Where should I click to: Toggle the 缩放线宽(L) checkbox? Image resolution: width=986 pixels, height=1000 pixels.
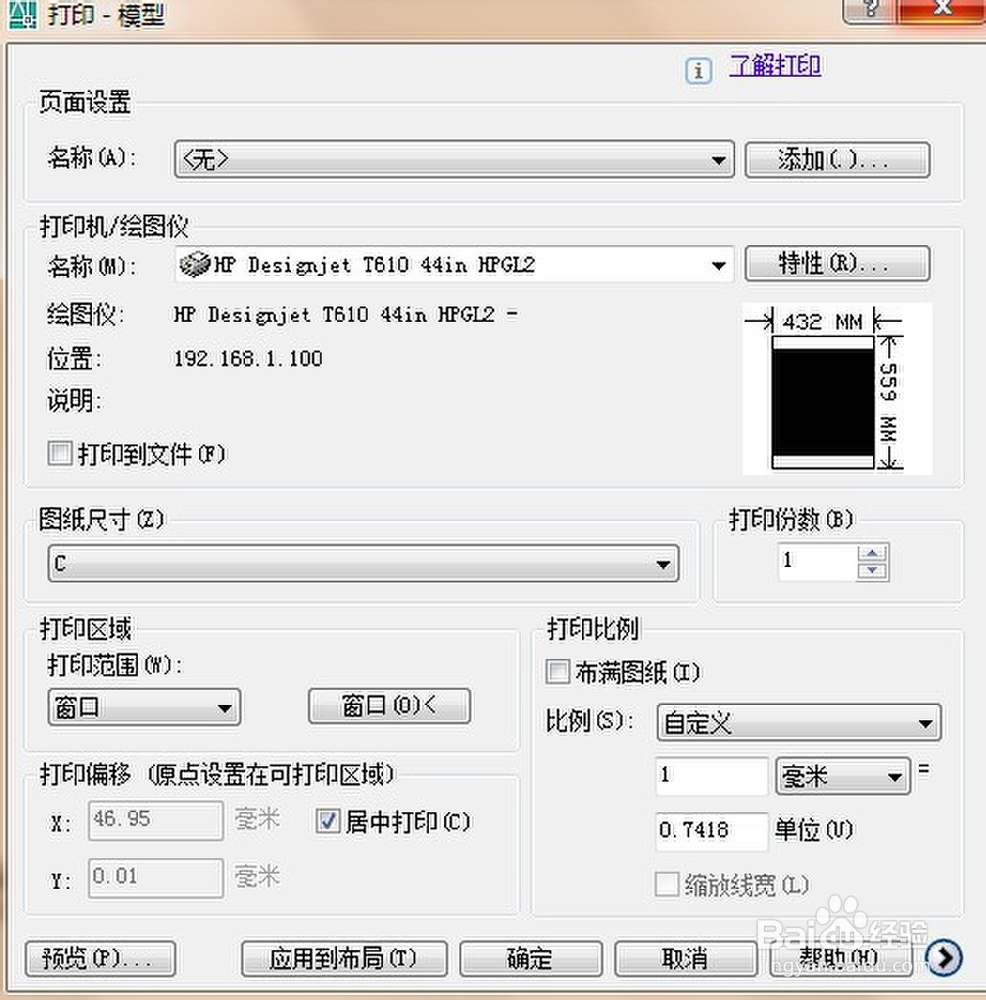click(667, 885)
